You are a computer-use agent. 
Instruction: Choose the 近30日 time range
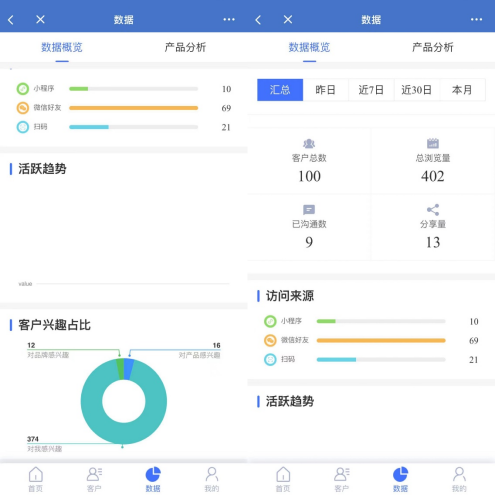point(417,90)
